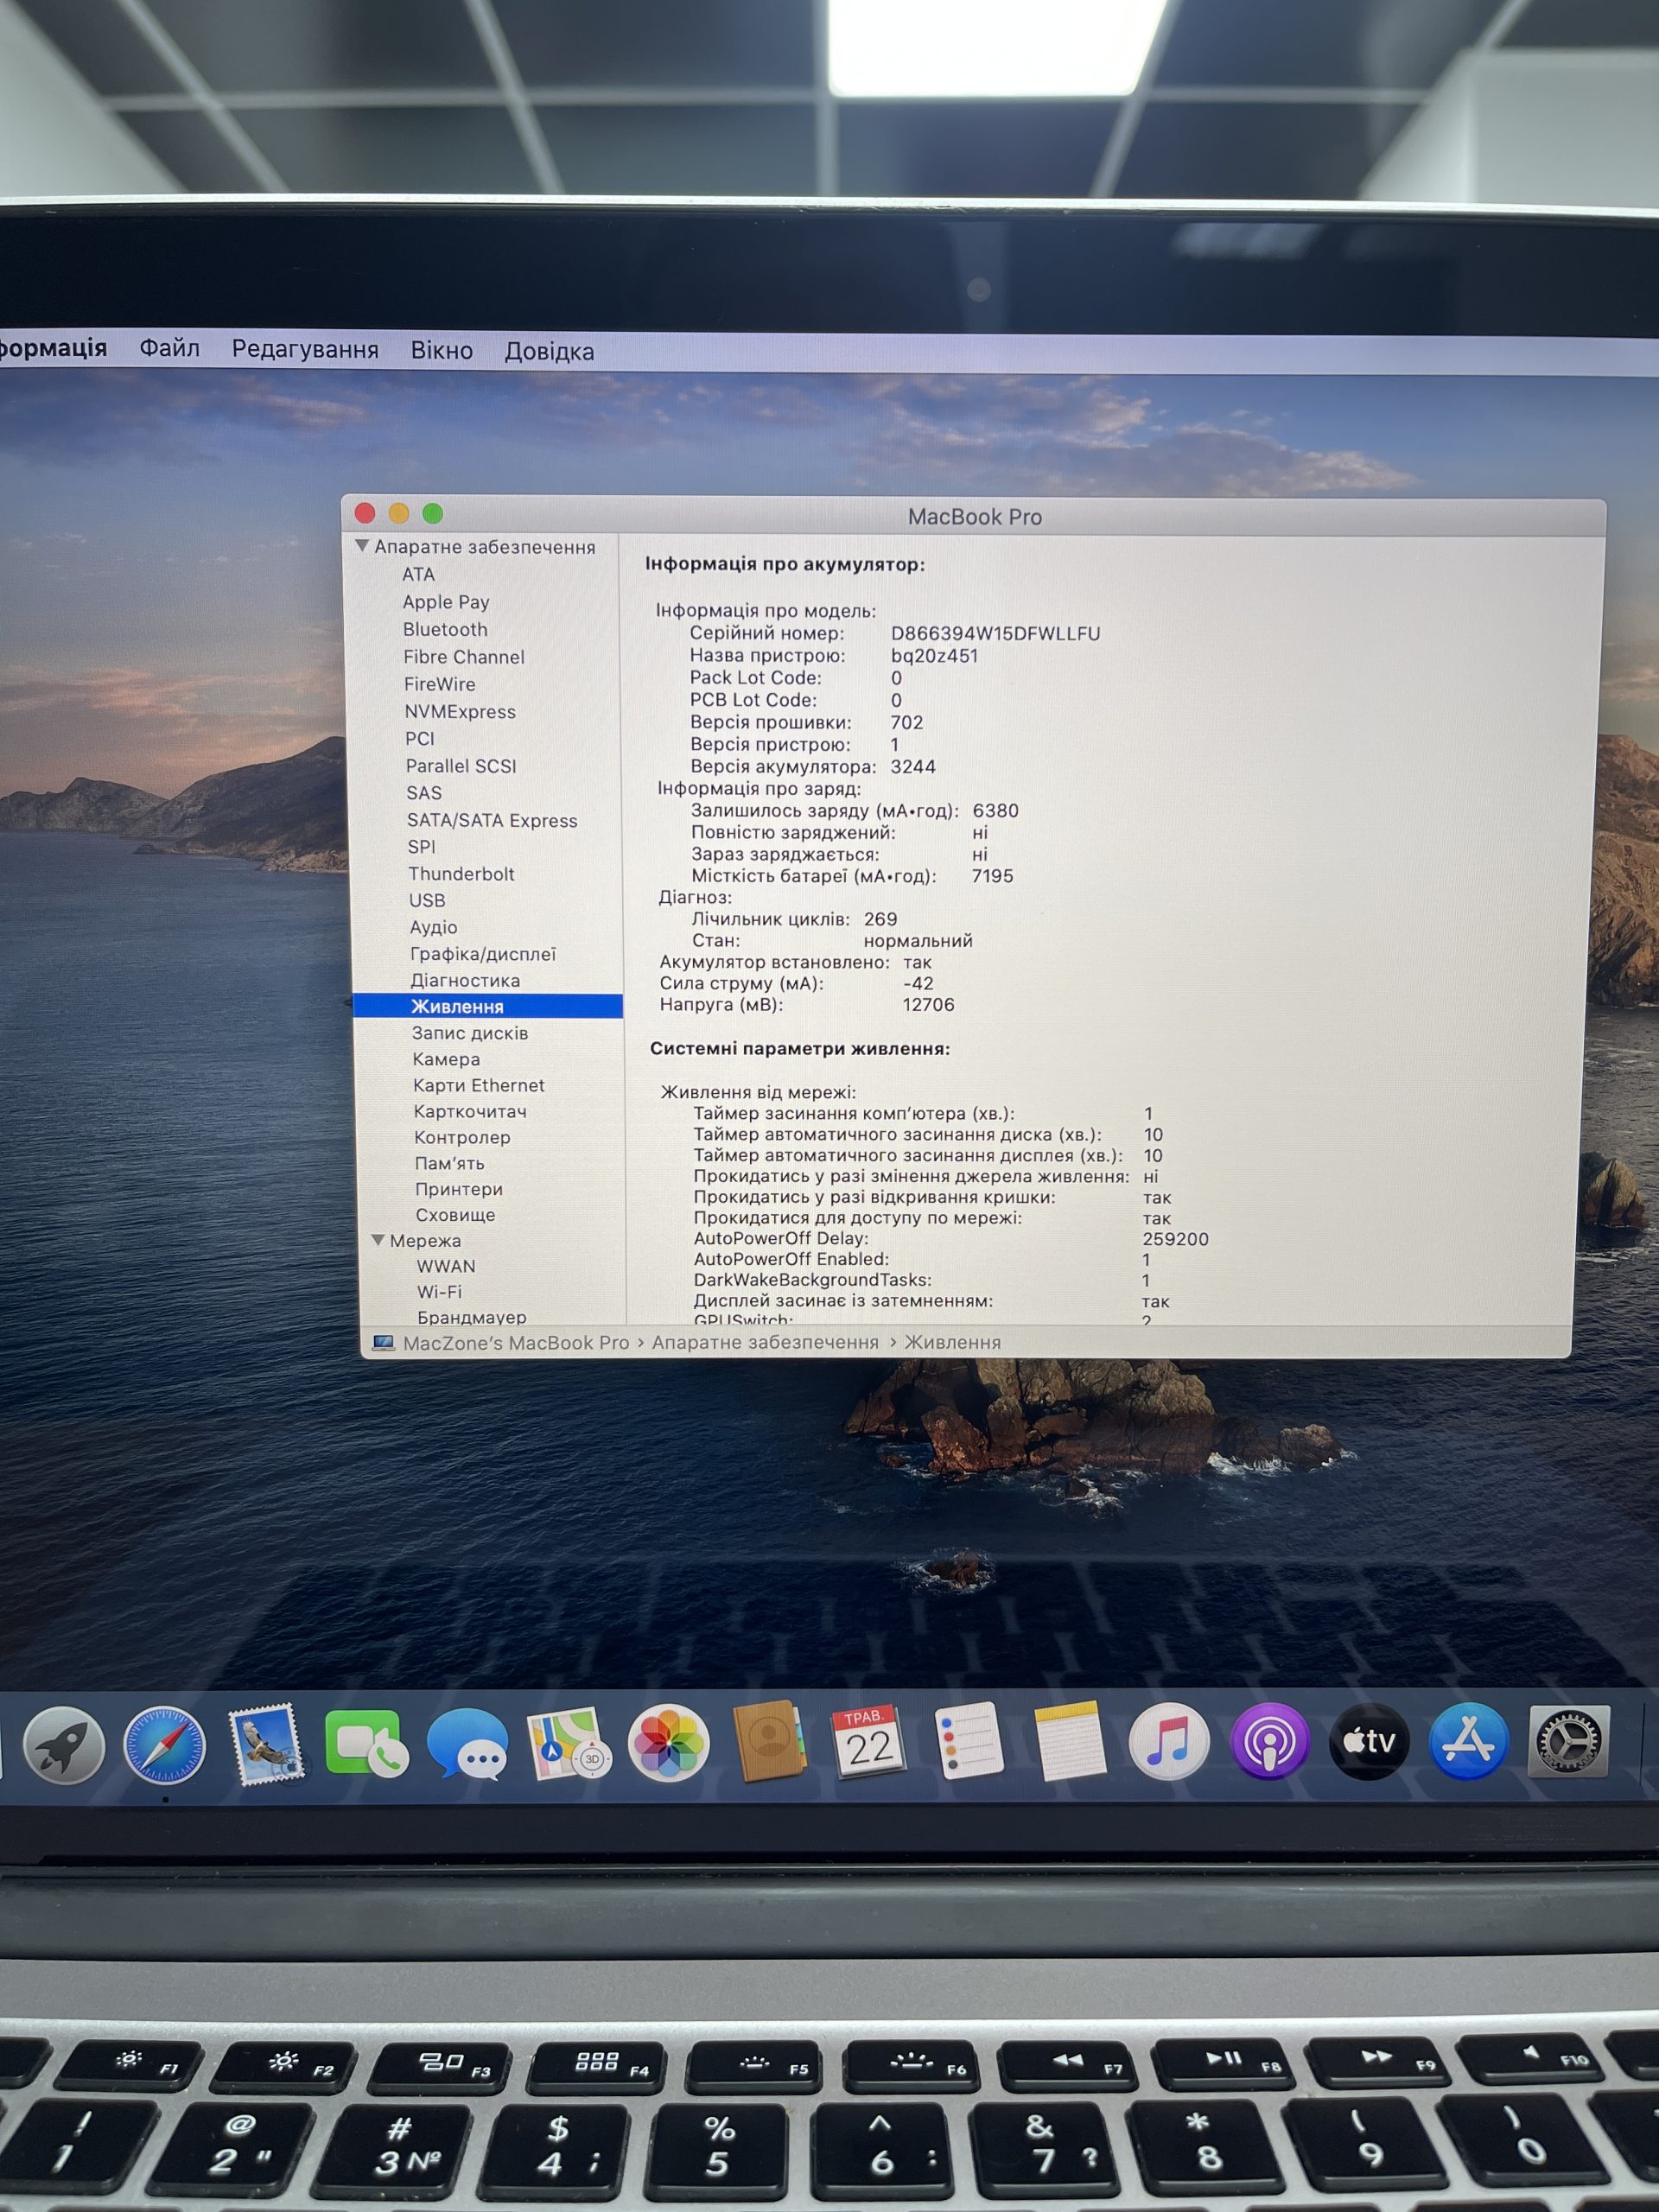This screenshot has width=1659, height=2212.
Task: Select Пам'ять in the sidebar
Action: coord(449,1163)
